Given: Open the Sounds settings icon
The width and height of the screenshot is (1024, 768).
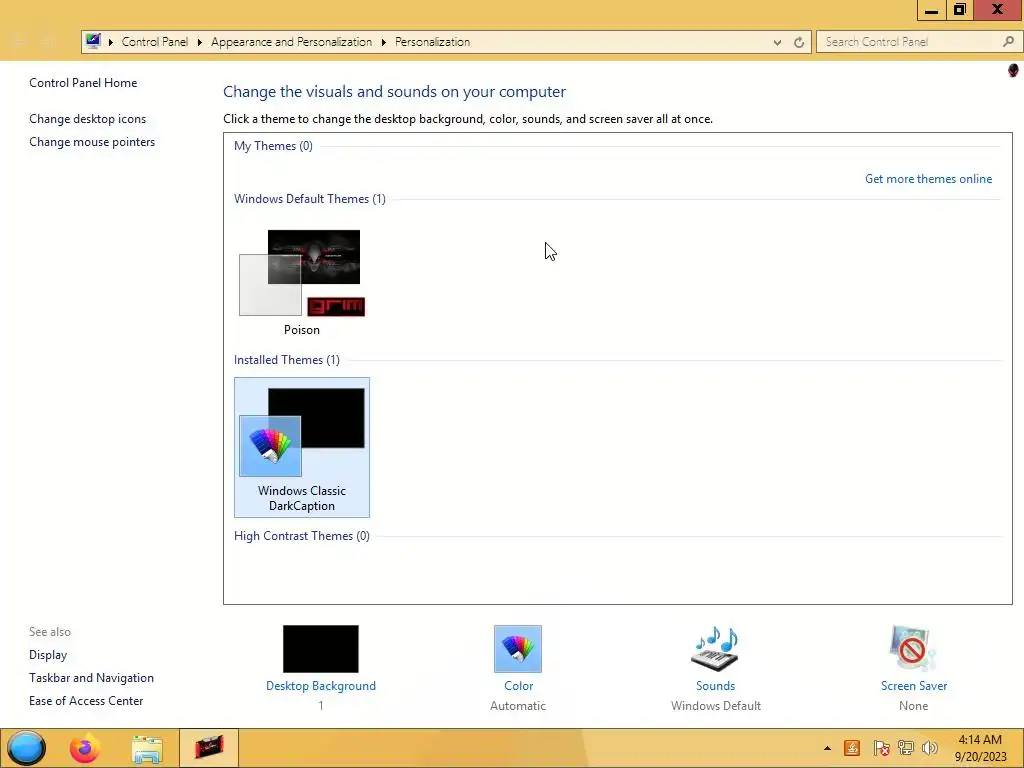Looking at the screenshot, I should tap(715, 648).
